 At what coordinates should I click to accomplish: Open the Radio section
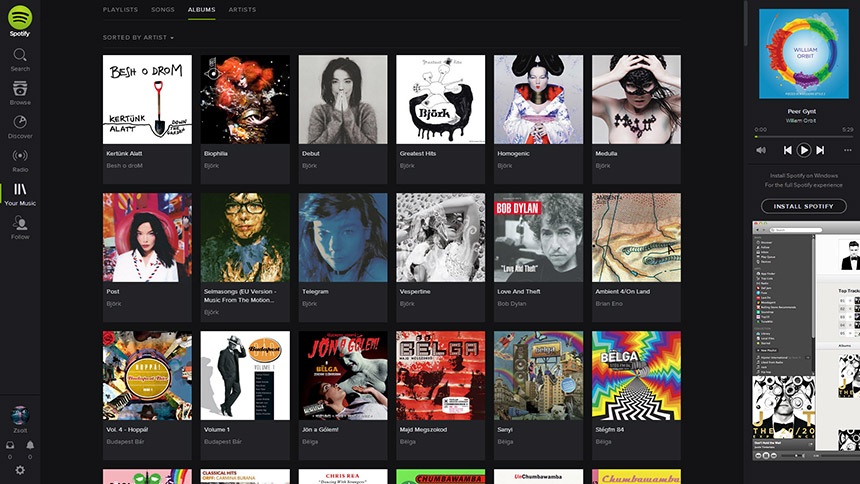click(x=20, y=161)
